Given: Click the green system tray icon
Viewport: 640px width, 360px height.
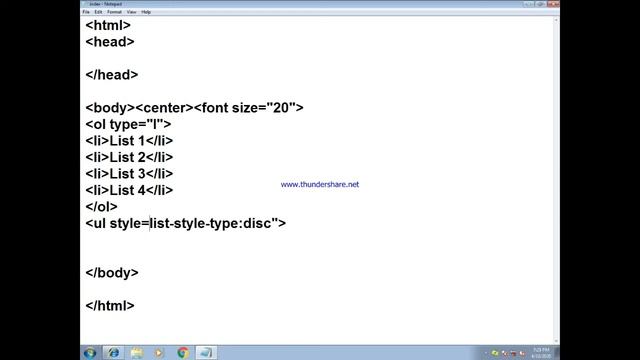Looking at the screenshot, I should click(495, 353).
